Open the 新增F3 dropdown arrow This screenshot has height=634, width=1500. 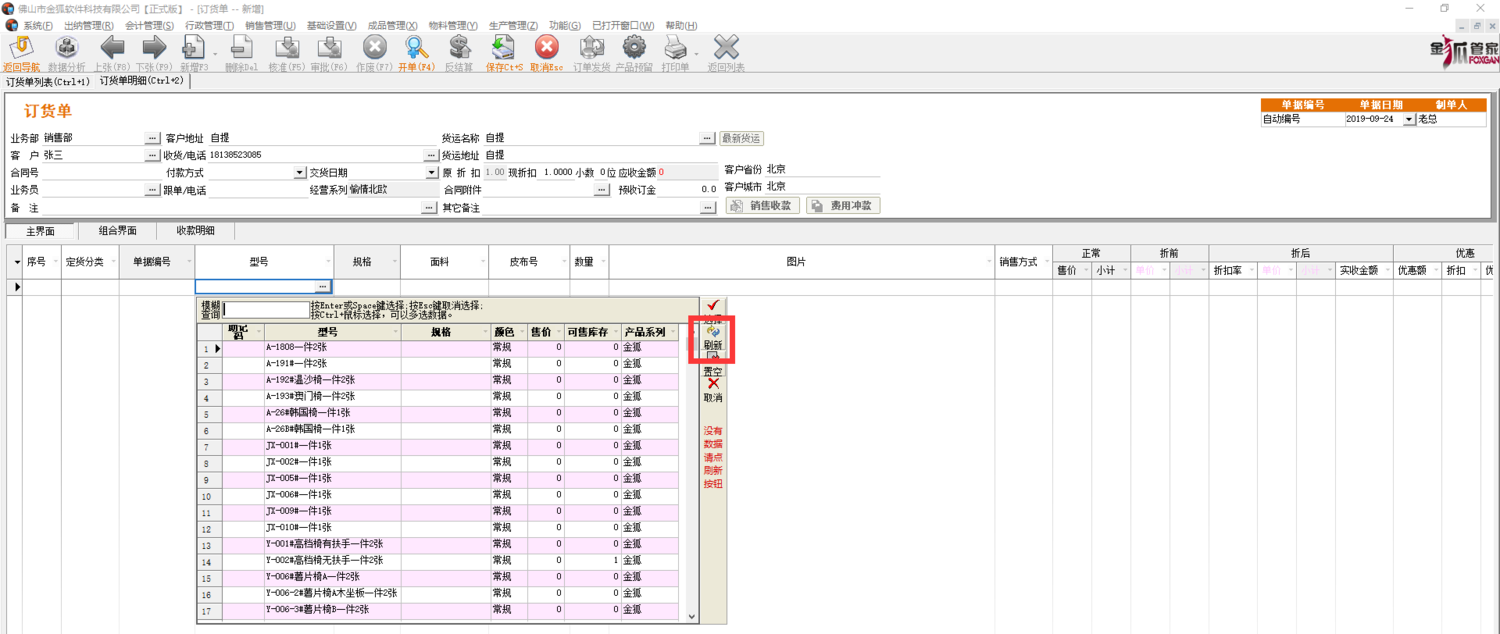214,54
